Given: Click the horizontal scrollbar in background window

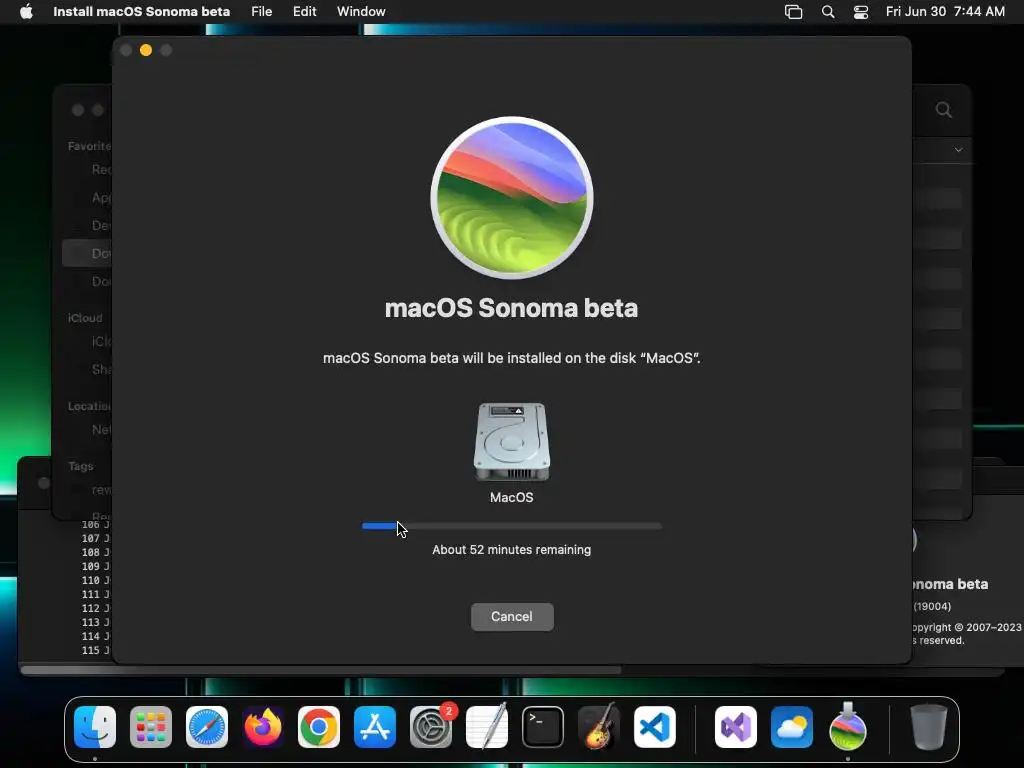Looking at the screenshot, I should click(321, 669).
